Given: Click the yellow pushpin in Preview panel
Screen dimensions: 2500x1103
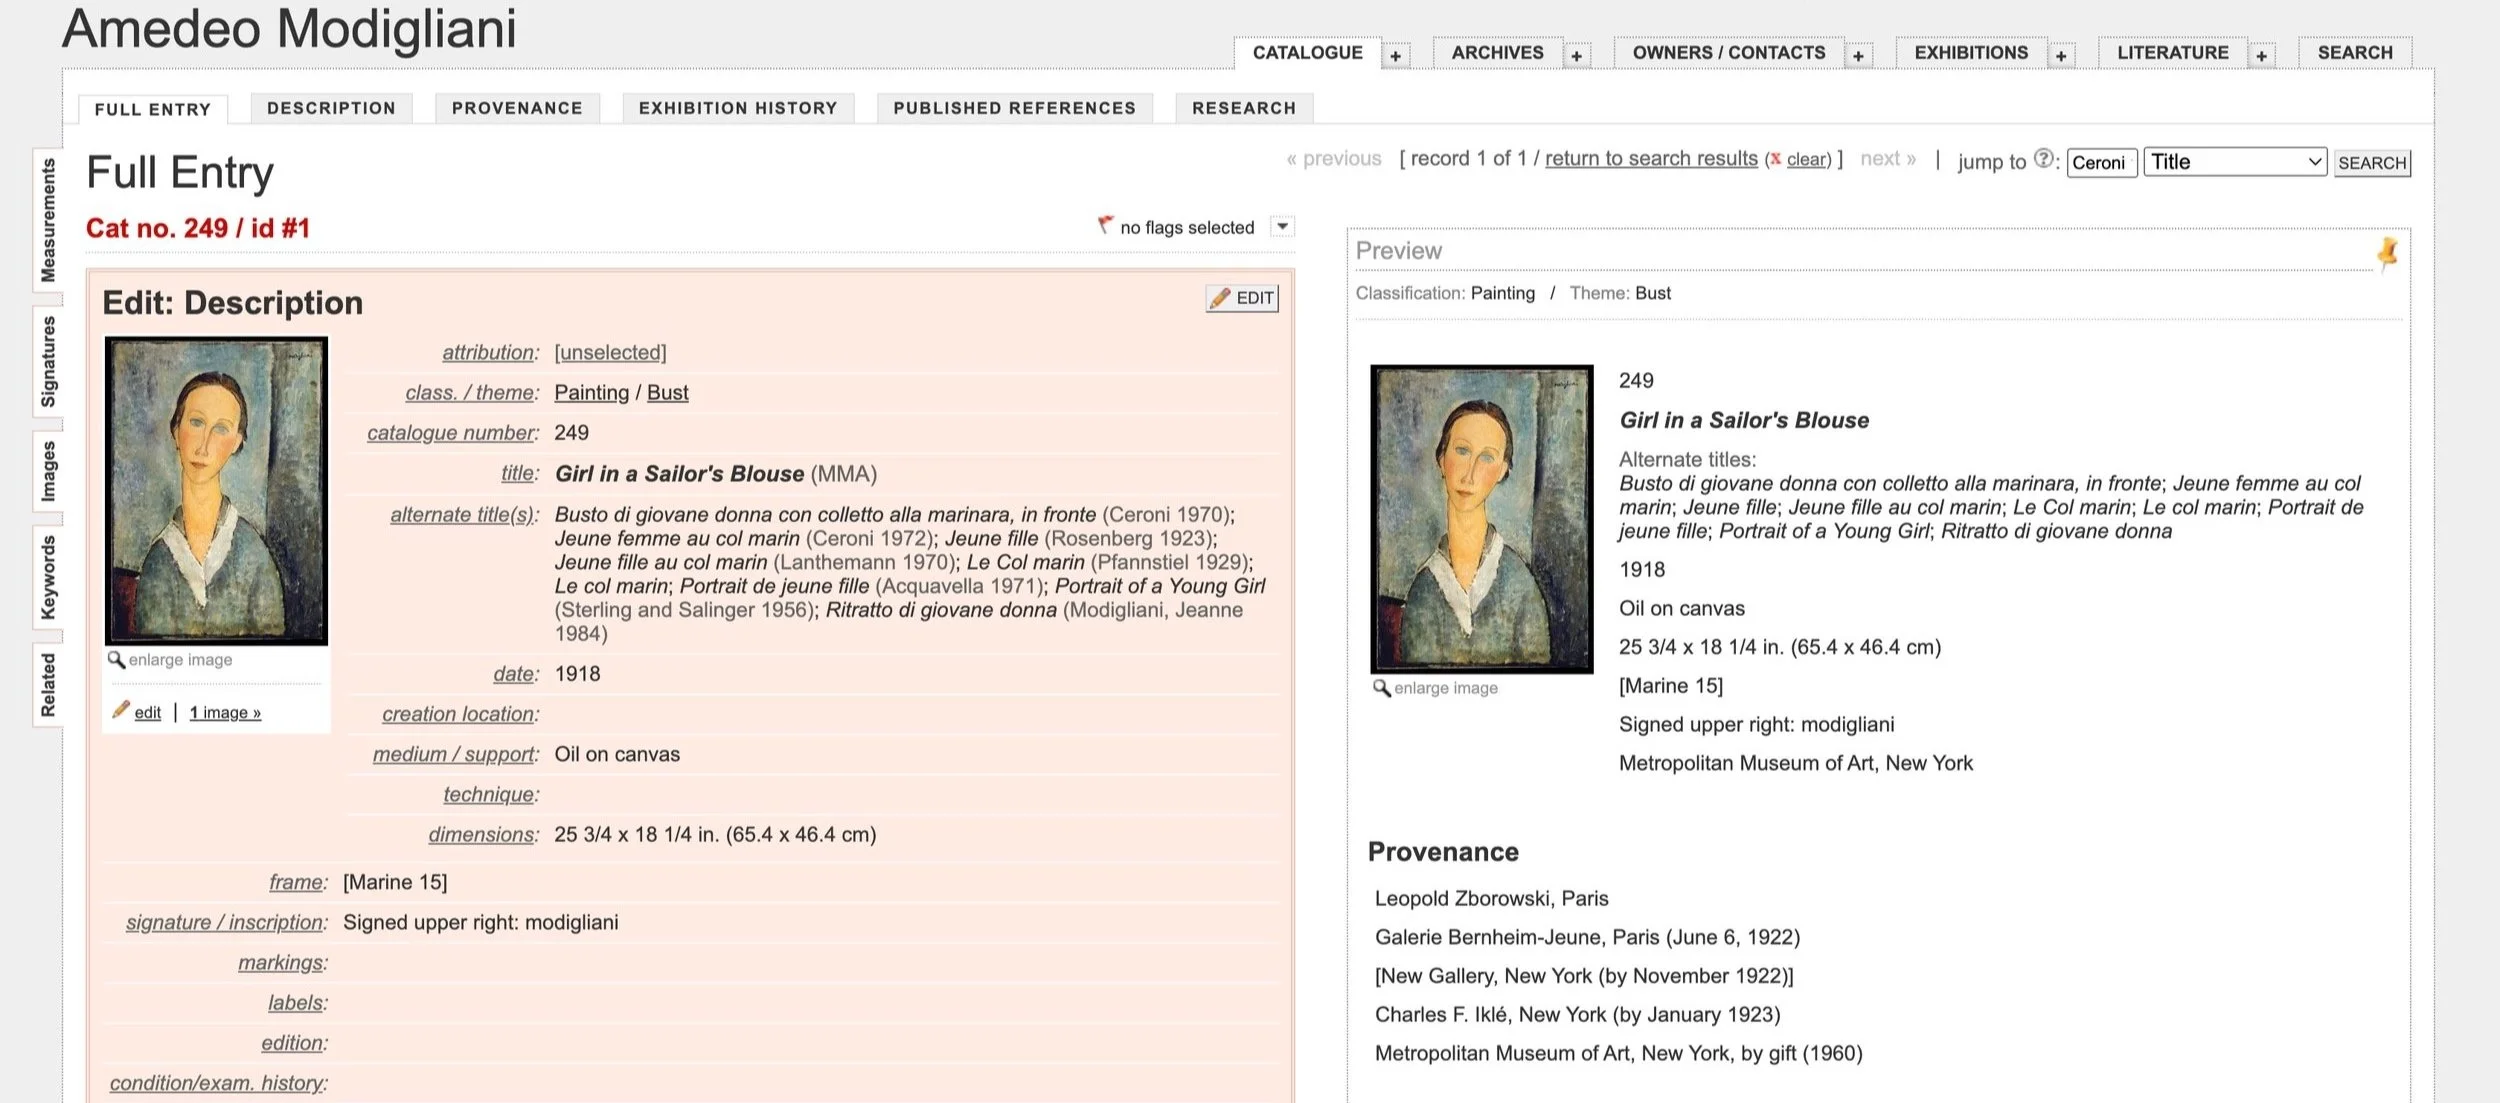Looking at the screenshot, I should [x=2387, y=253].
